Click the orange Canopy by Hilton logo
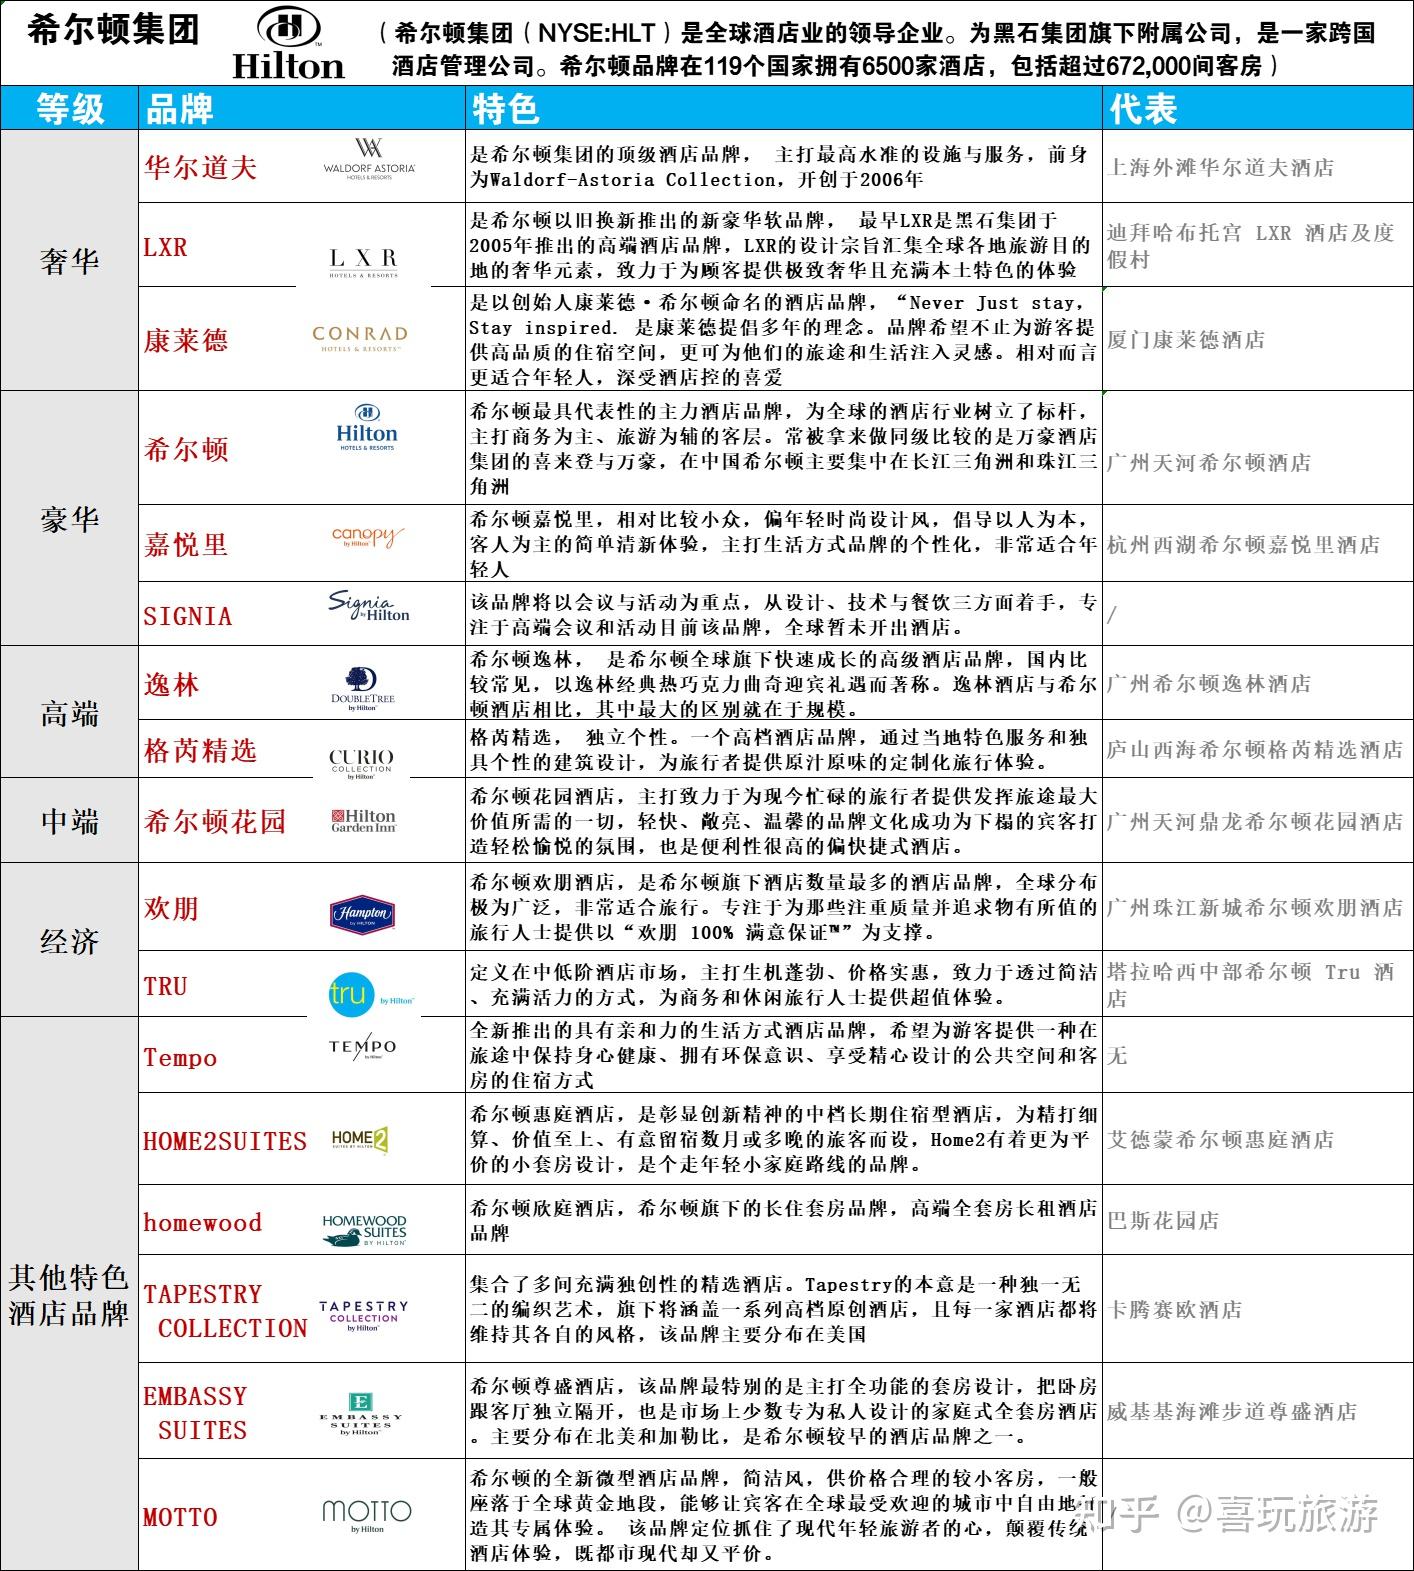This screenshot has width=1414, height=1571. (368, 537)
